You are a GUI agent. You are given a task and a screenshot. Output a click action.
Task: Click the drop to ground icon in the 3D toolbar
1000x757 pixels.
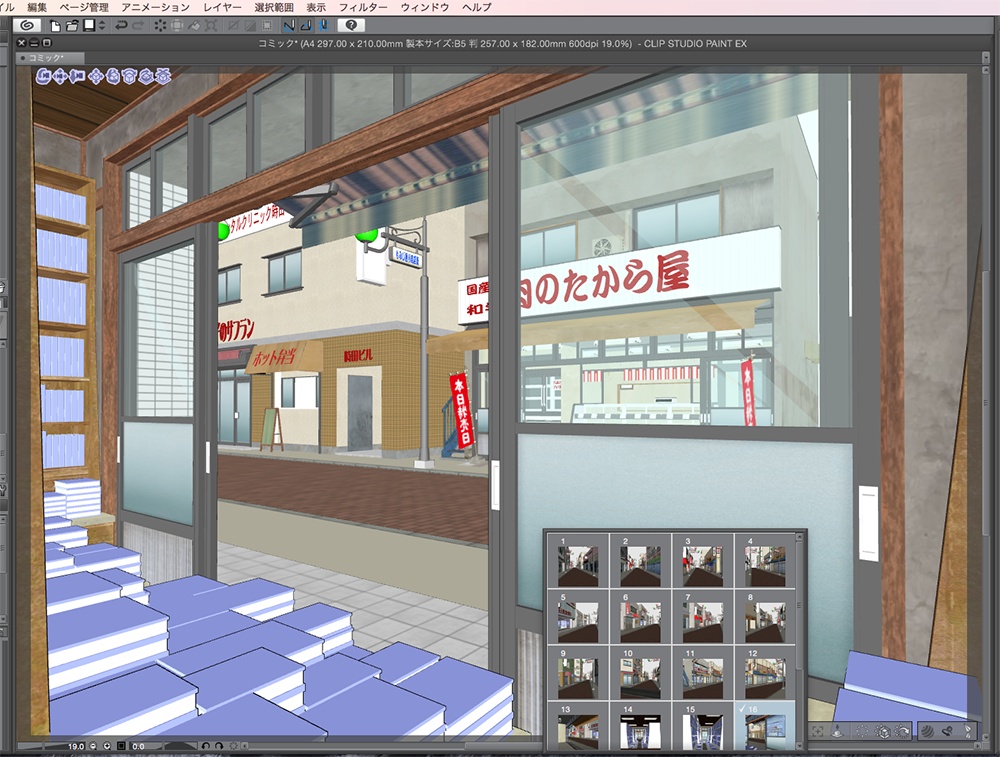(x=837, y=731)
